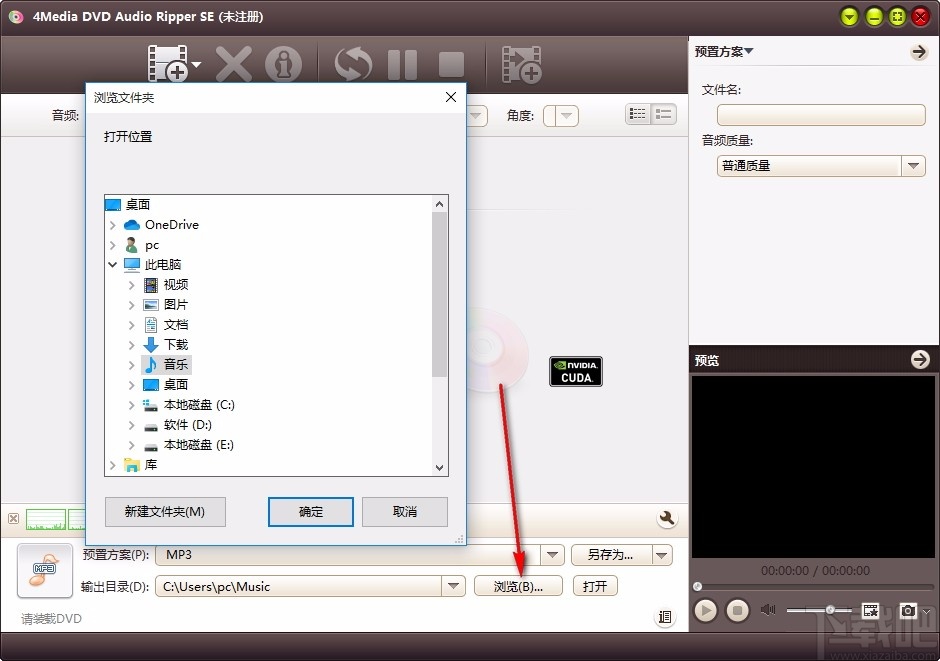This screenshot has width=940, height=661.
Task: Click the 新建文件夹(M) button
Action: pyautogui.click(x=164, y=511)
